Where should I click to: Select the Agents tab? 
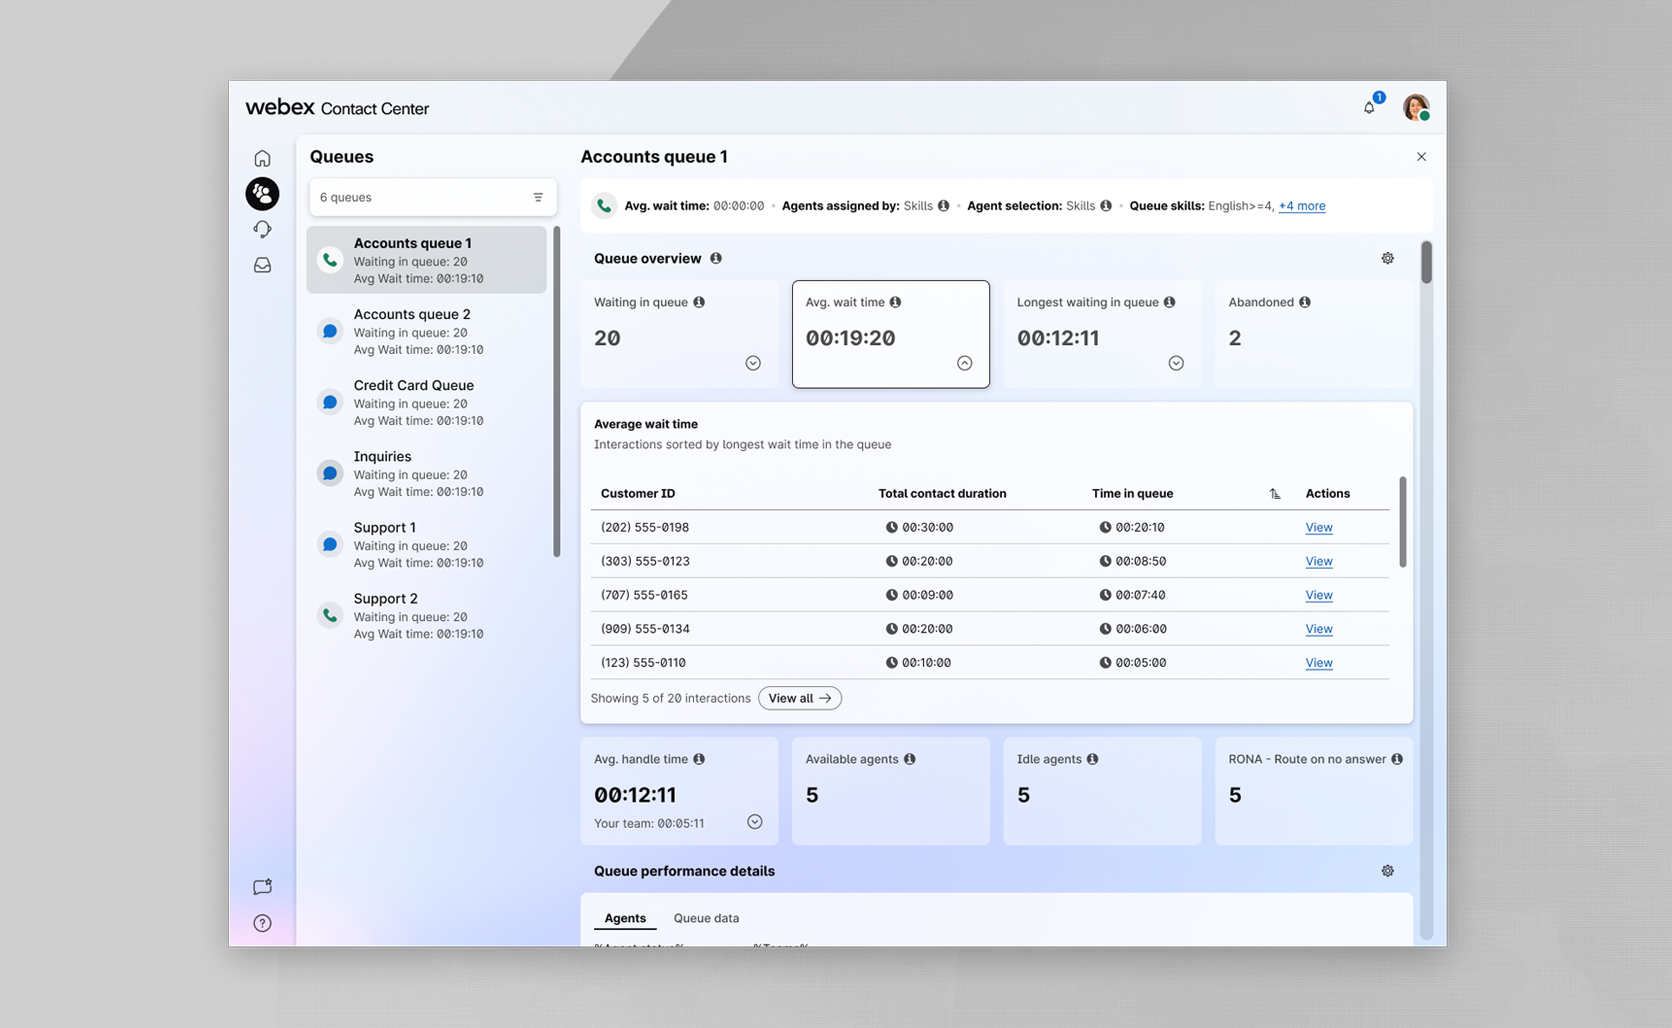tap(625, 918)
